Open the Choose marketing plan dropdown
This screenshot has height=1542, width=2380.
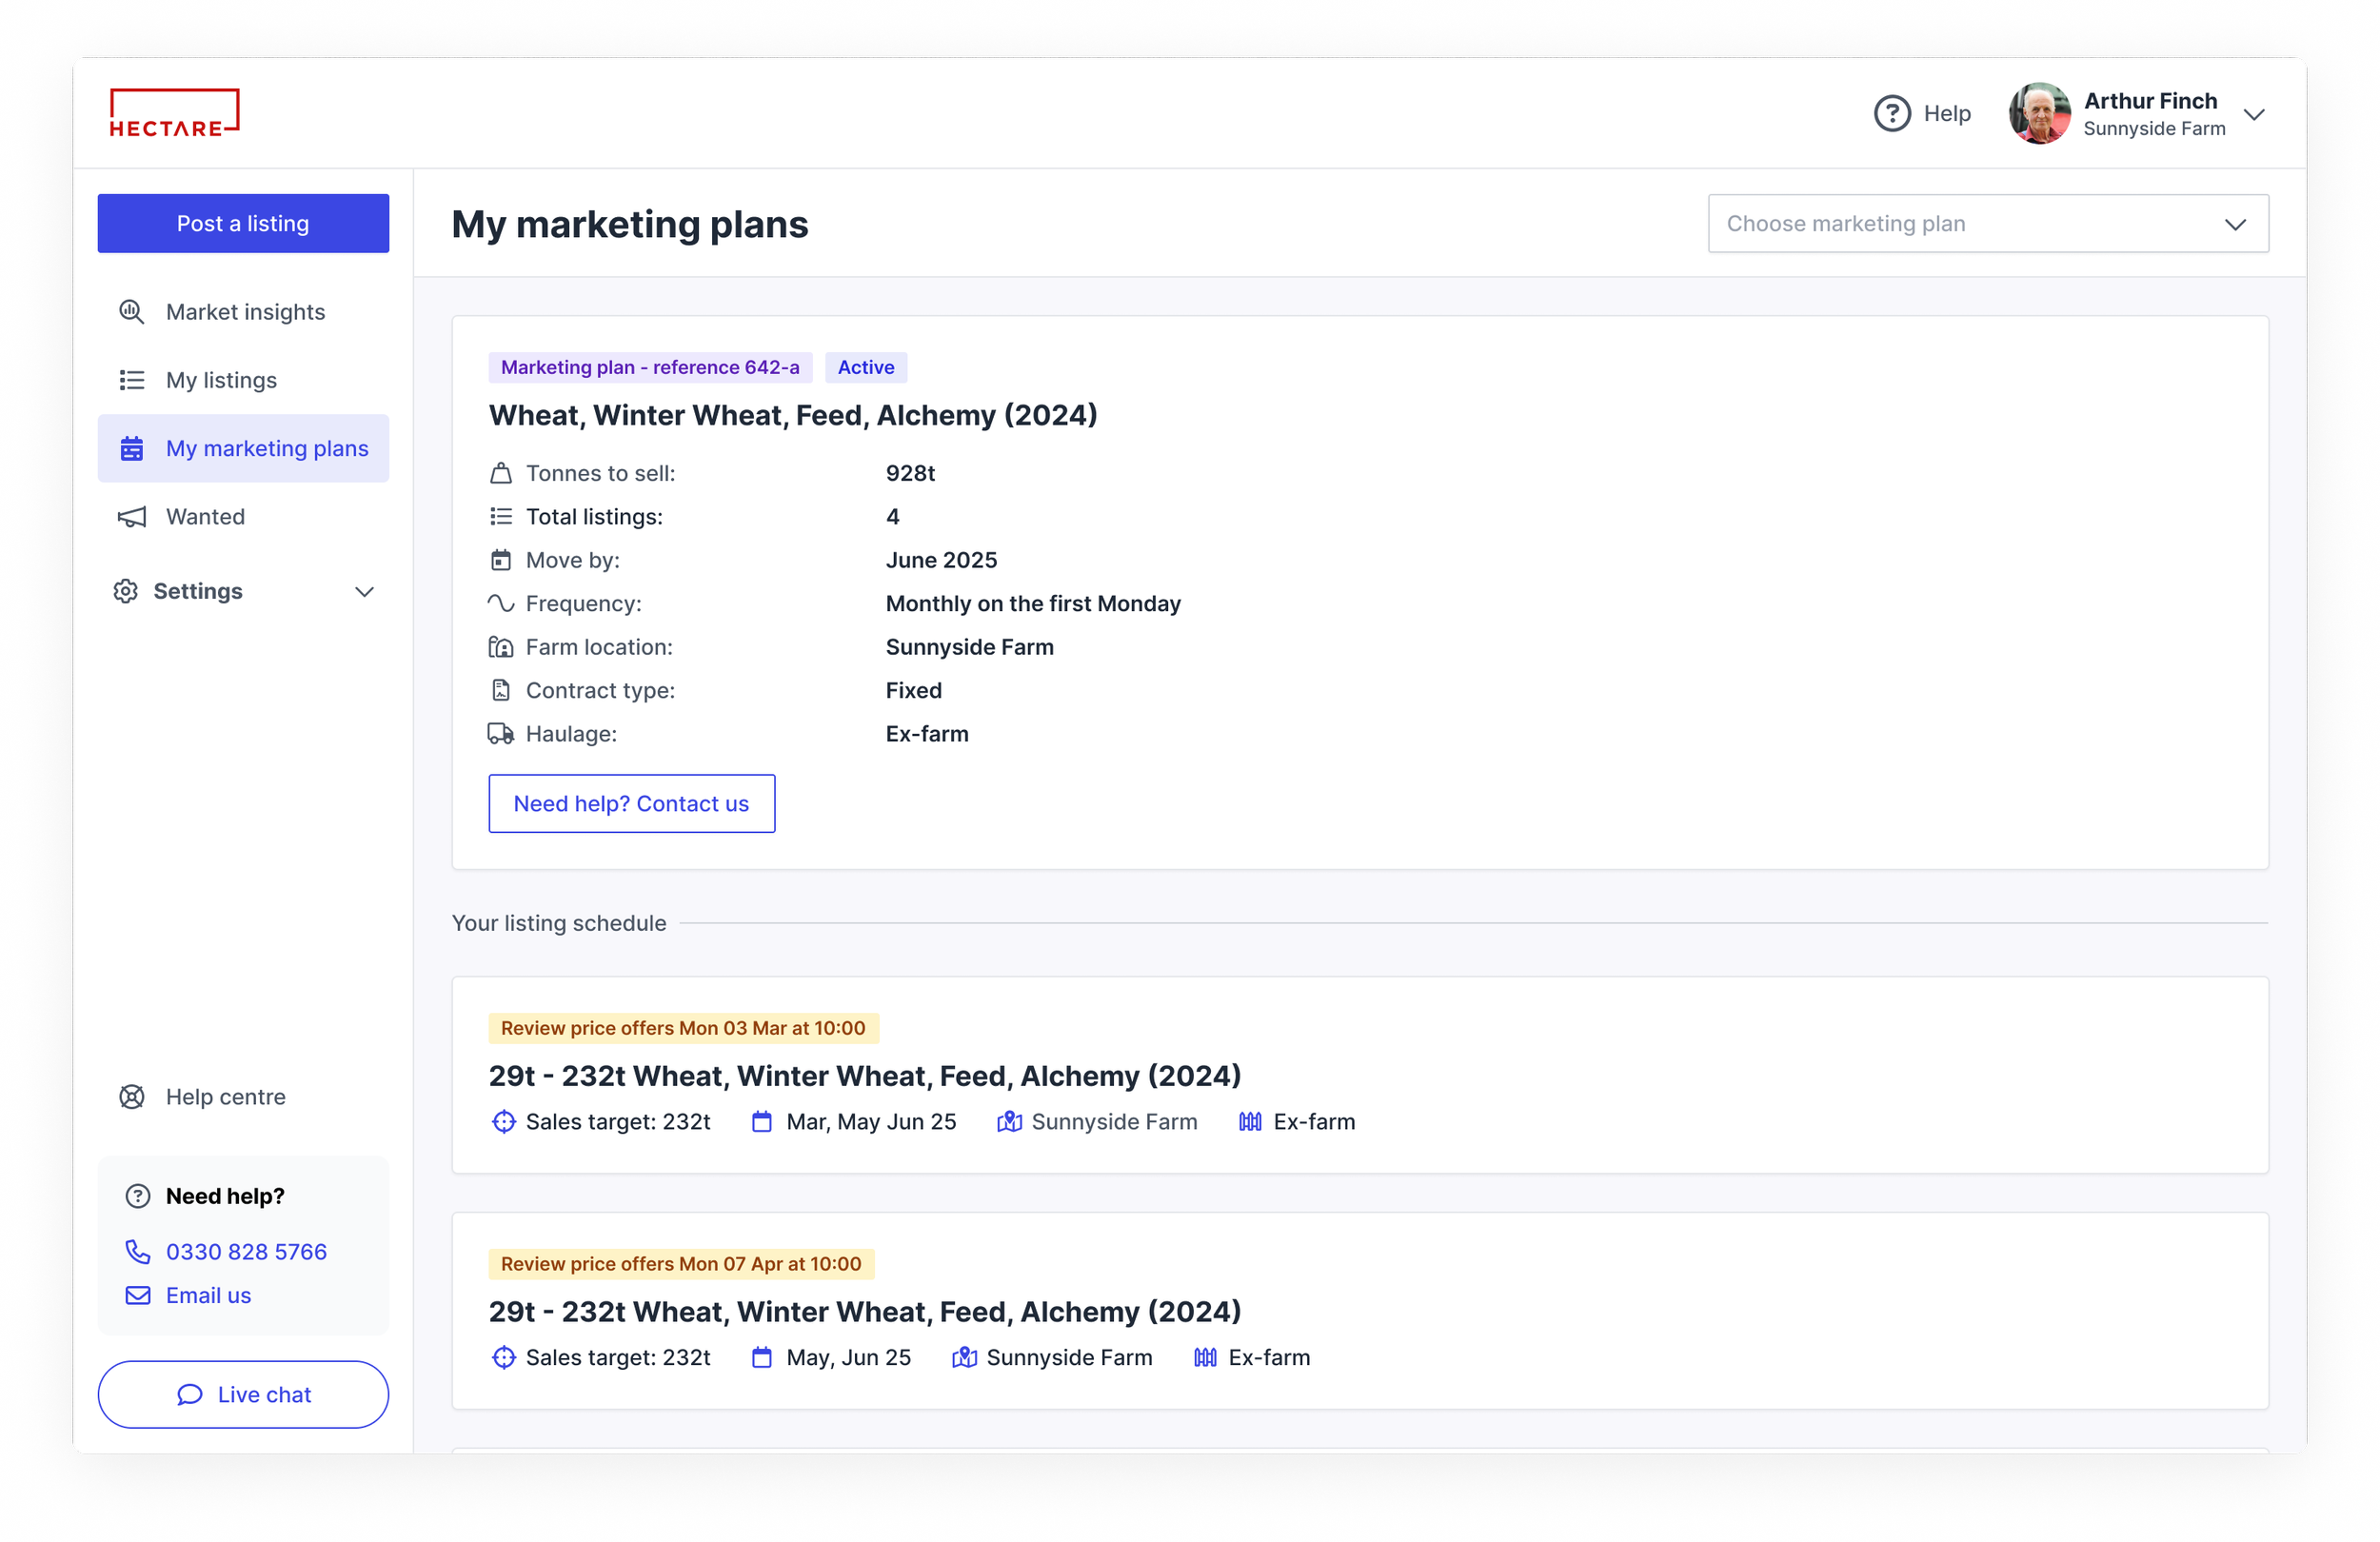1987,224
